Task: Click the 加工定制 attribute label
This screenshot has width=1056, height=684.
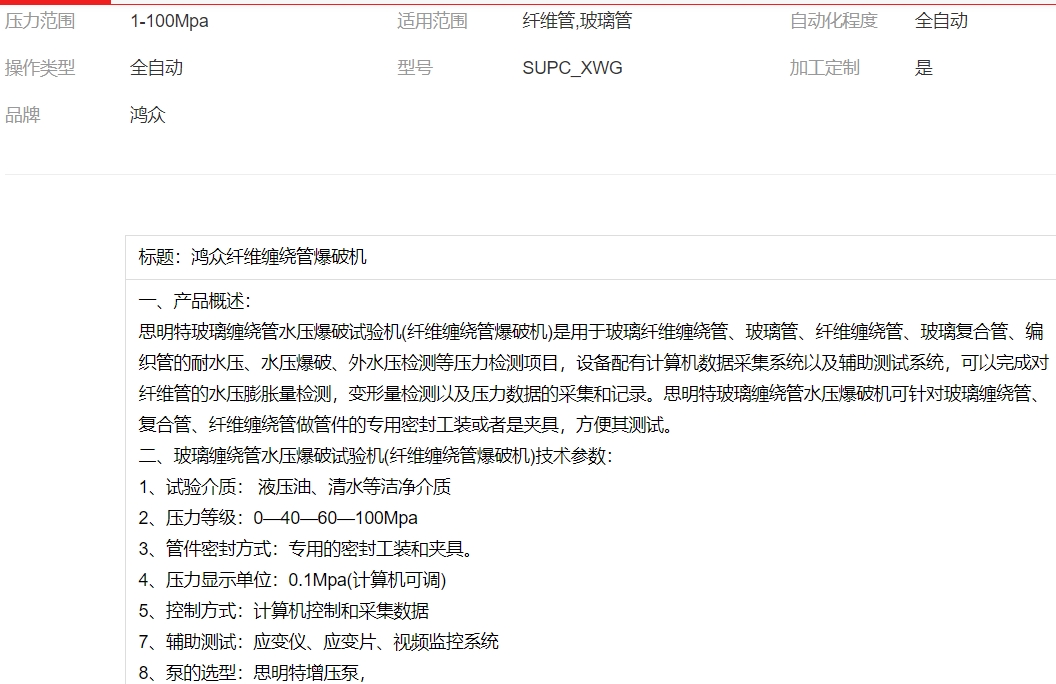Action: tap(824, 68)
